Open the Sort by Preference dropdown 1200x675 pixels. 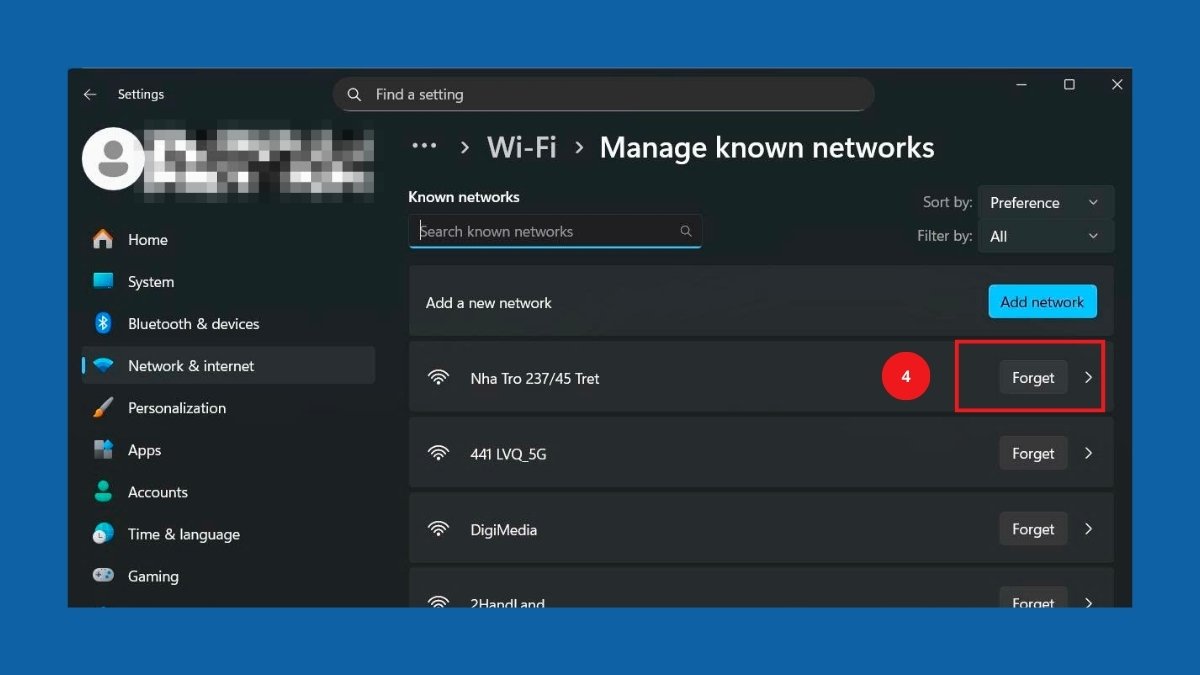click(1045, 201)
